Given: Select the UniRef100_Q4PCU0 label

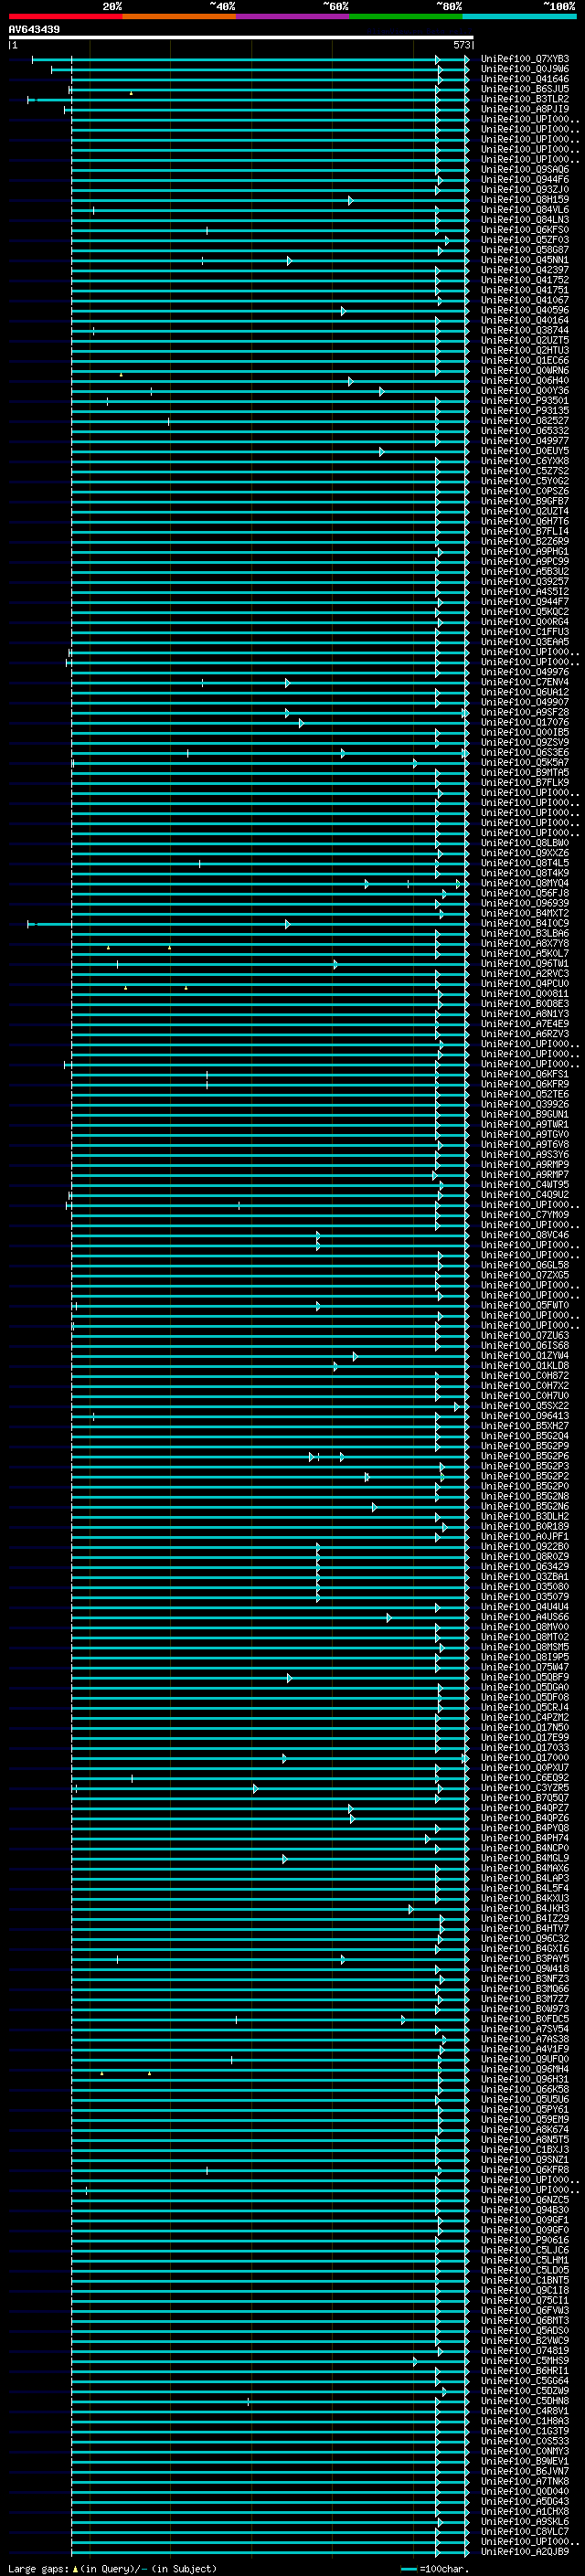Looking at the screenshot, I should click(x=525, y=984).
